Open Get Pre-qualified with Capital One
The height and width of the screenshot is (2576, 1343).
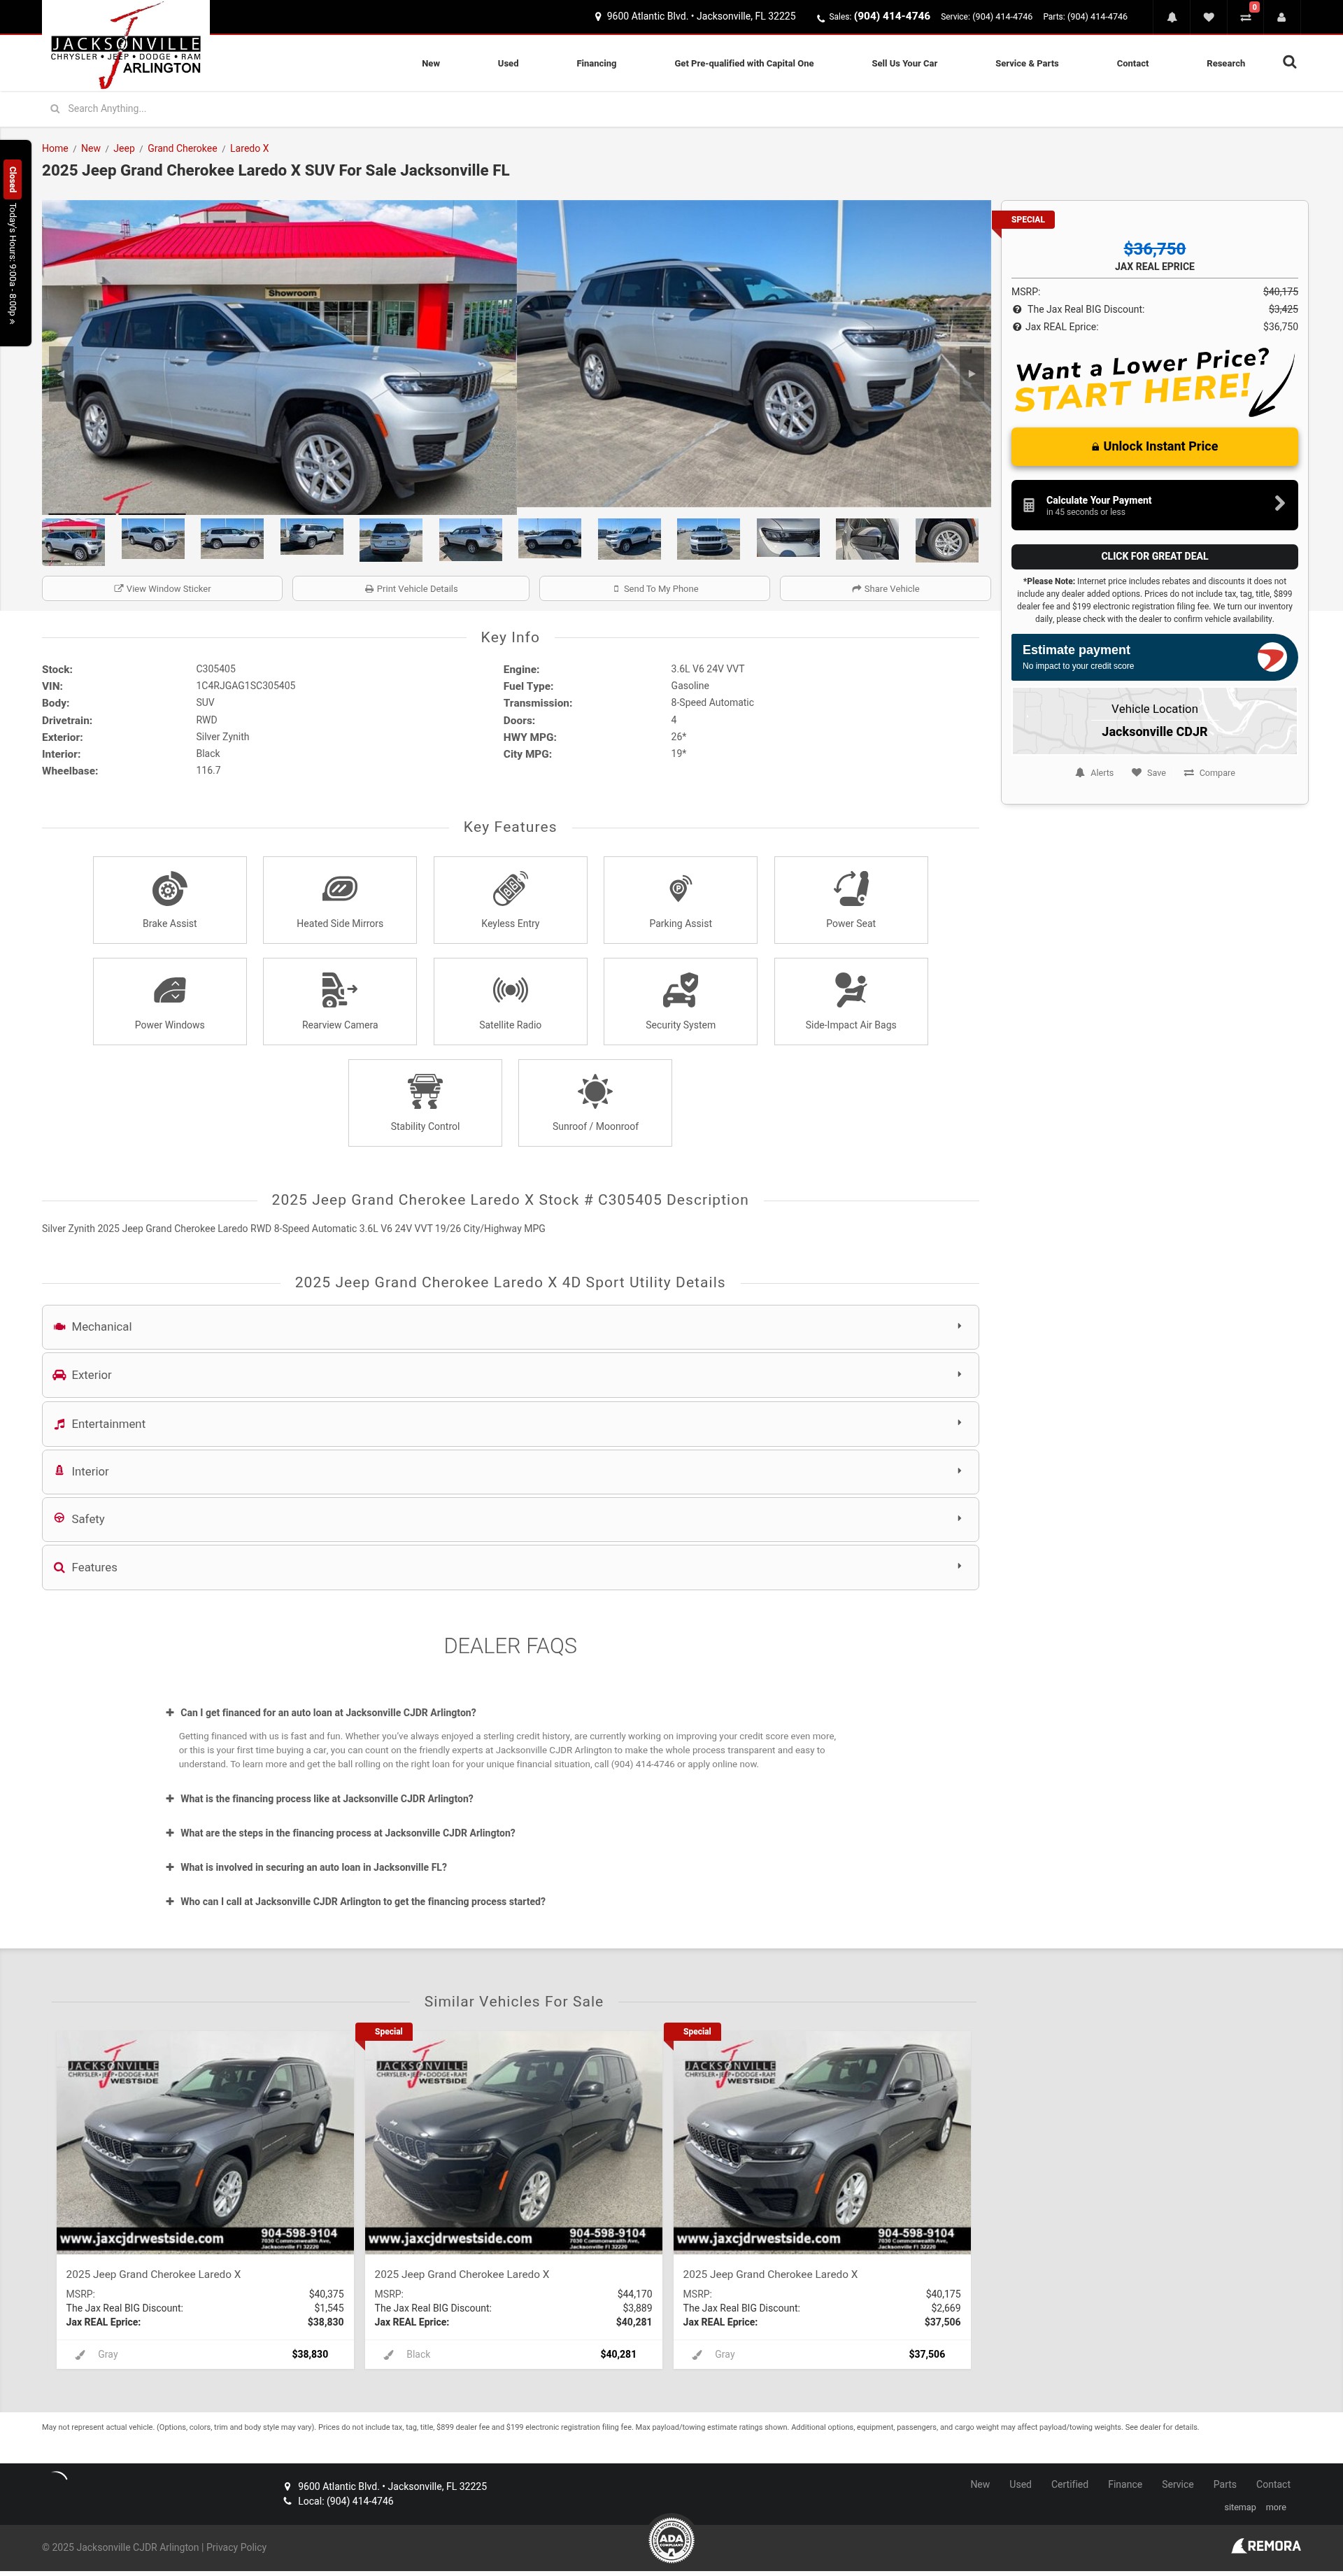744,63
